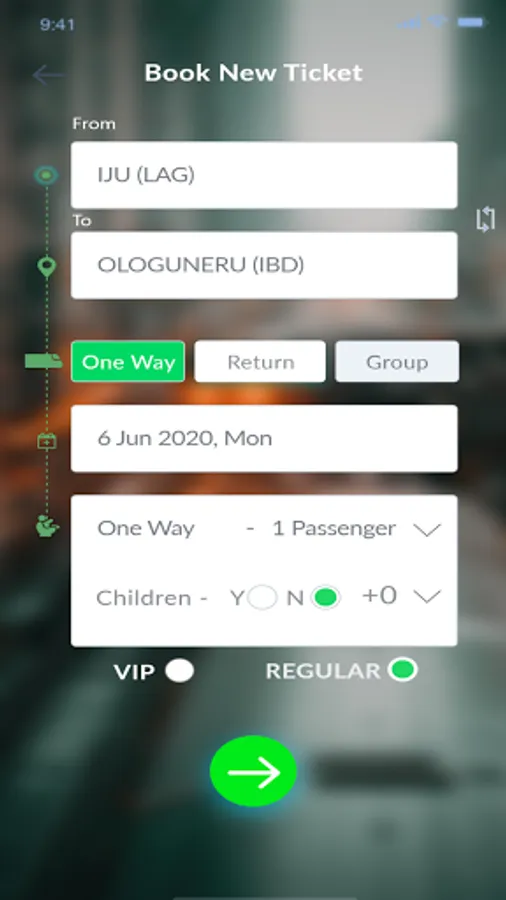This screenshot has height=900, width=506.
Task: Choose the VIP class radio button
Action: pyautogui.click(x=180, y=671)
